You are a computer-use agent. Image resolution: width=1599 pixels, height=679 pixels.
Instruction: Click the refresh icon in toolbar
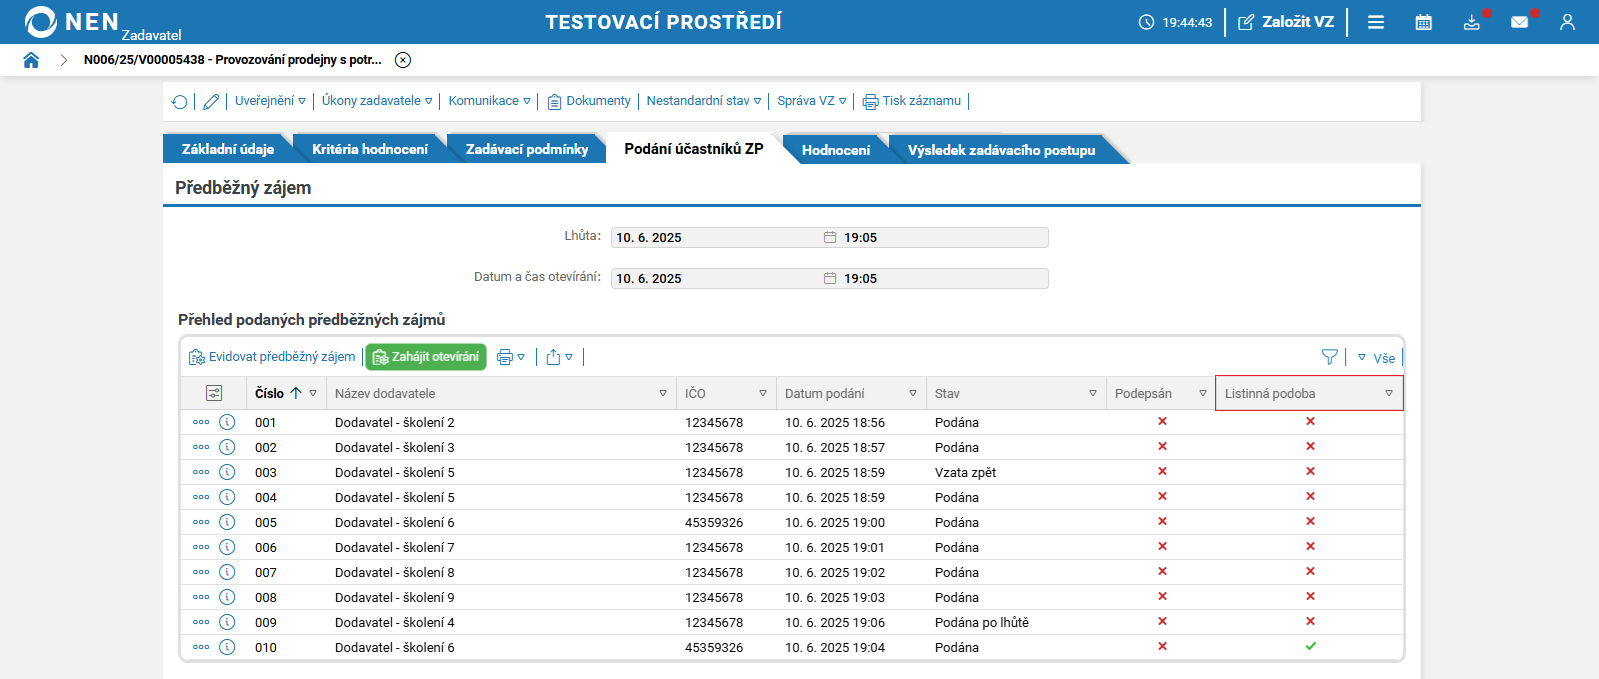(180, 102)
